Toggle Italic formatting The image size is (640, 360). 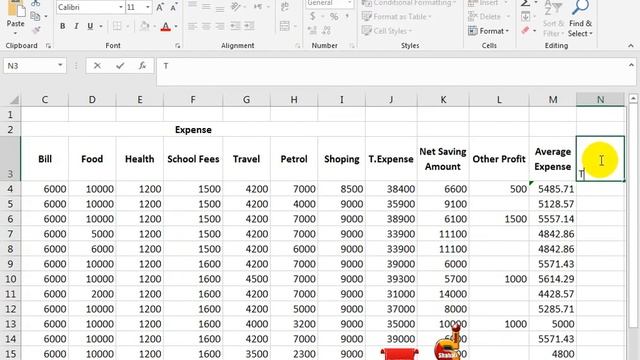(76, 27)
